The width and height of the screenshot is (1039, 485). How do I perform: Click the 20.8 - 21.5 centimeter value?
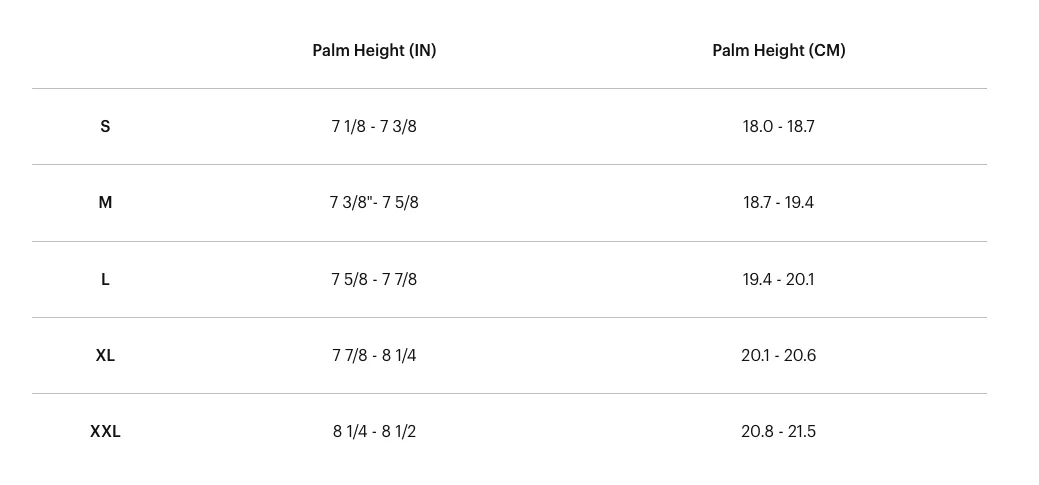coord(779,431)
